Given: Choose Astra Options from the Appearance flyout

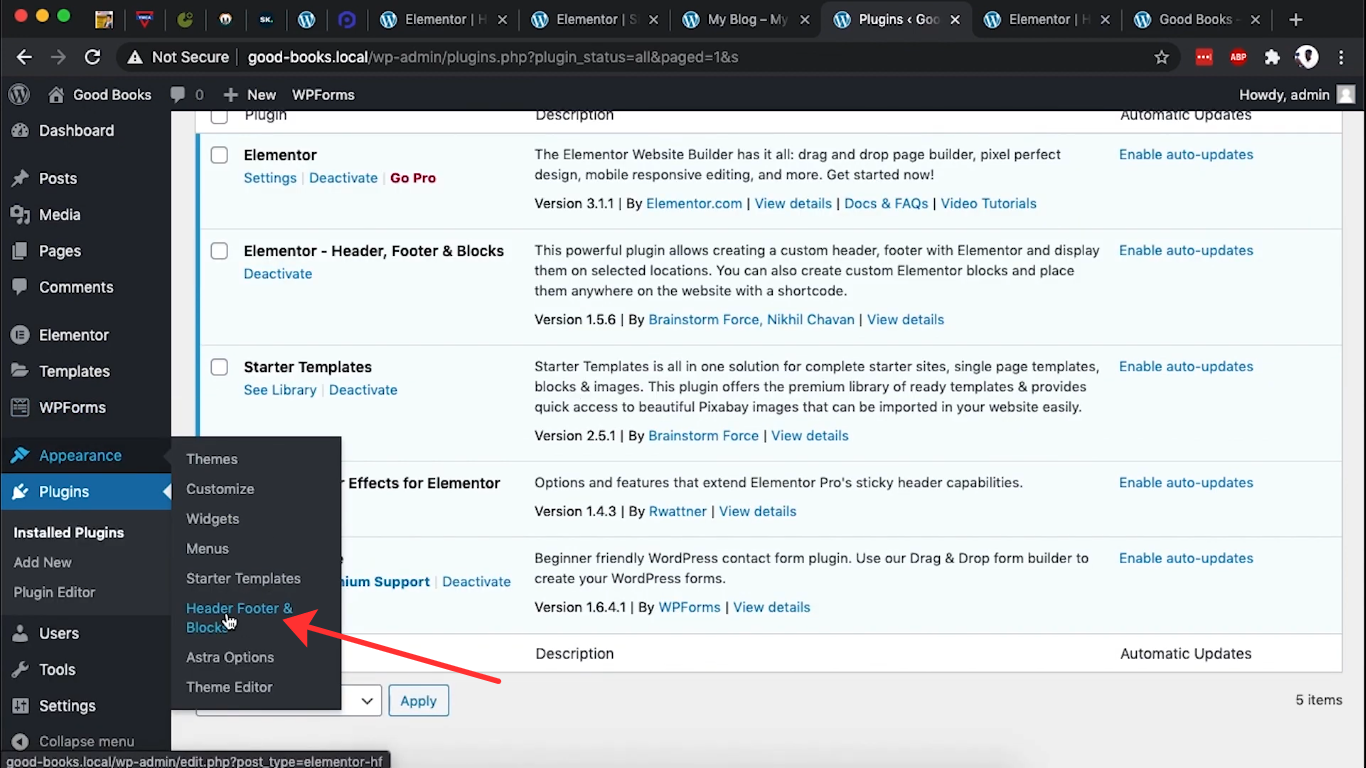Looking at the screenshot, I should tap(230, 657).
